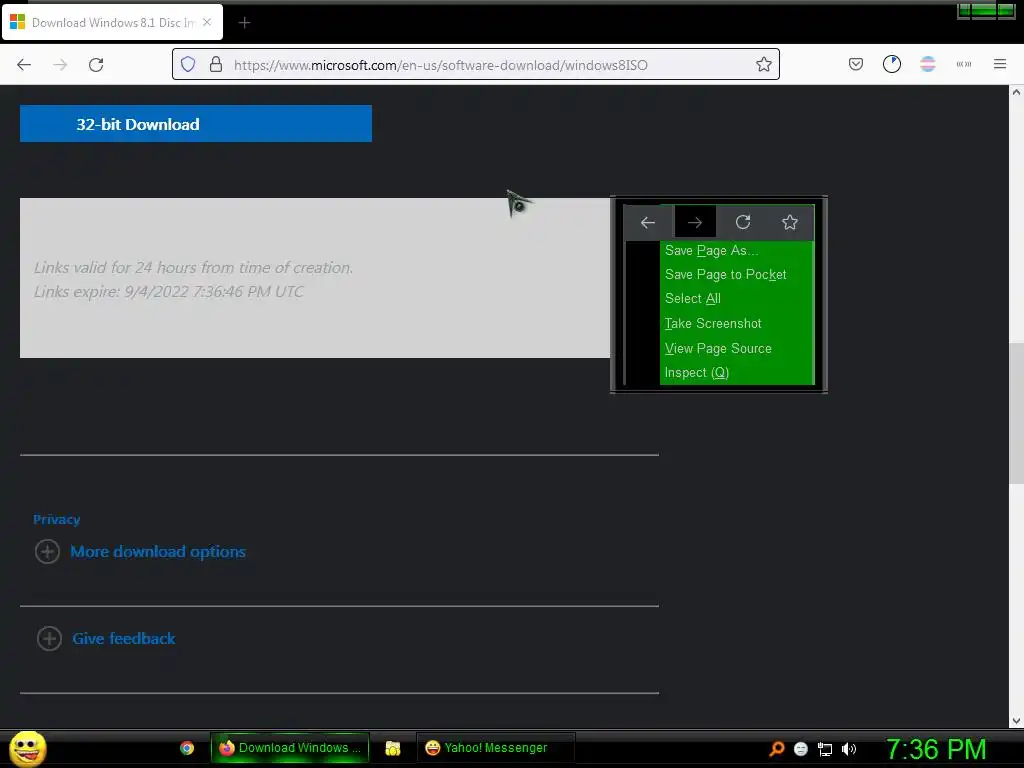Viewport: 1024px width, 768px height.
Task: Open the More download options link
Action: (x=158, y=552)
